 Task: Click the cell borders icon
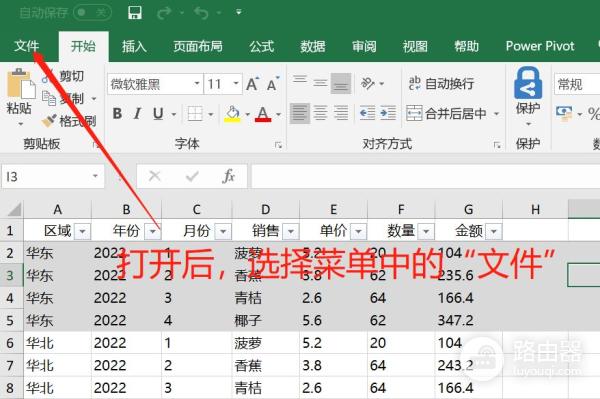pyautogui.click(x=195, y=114)
